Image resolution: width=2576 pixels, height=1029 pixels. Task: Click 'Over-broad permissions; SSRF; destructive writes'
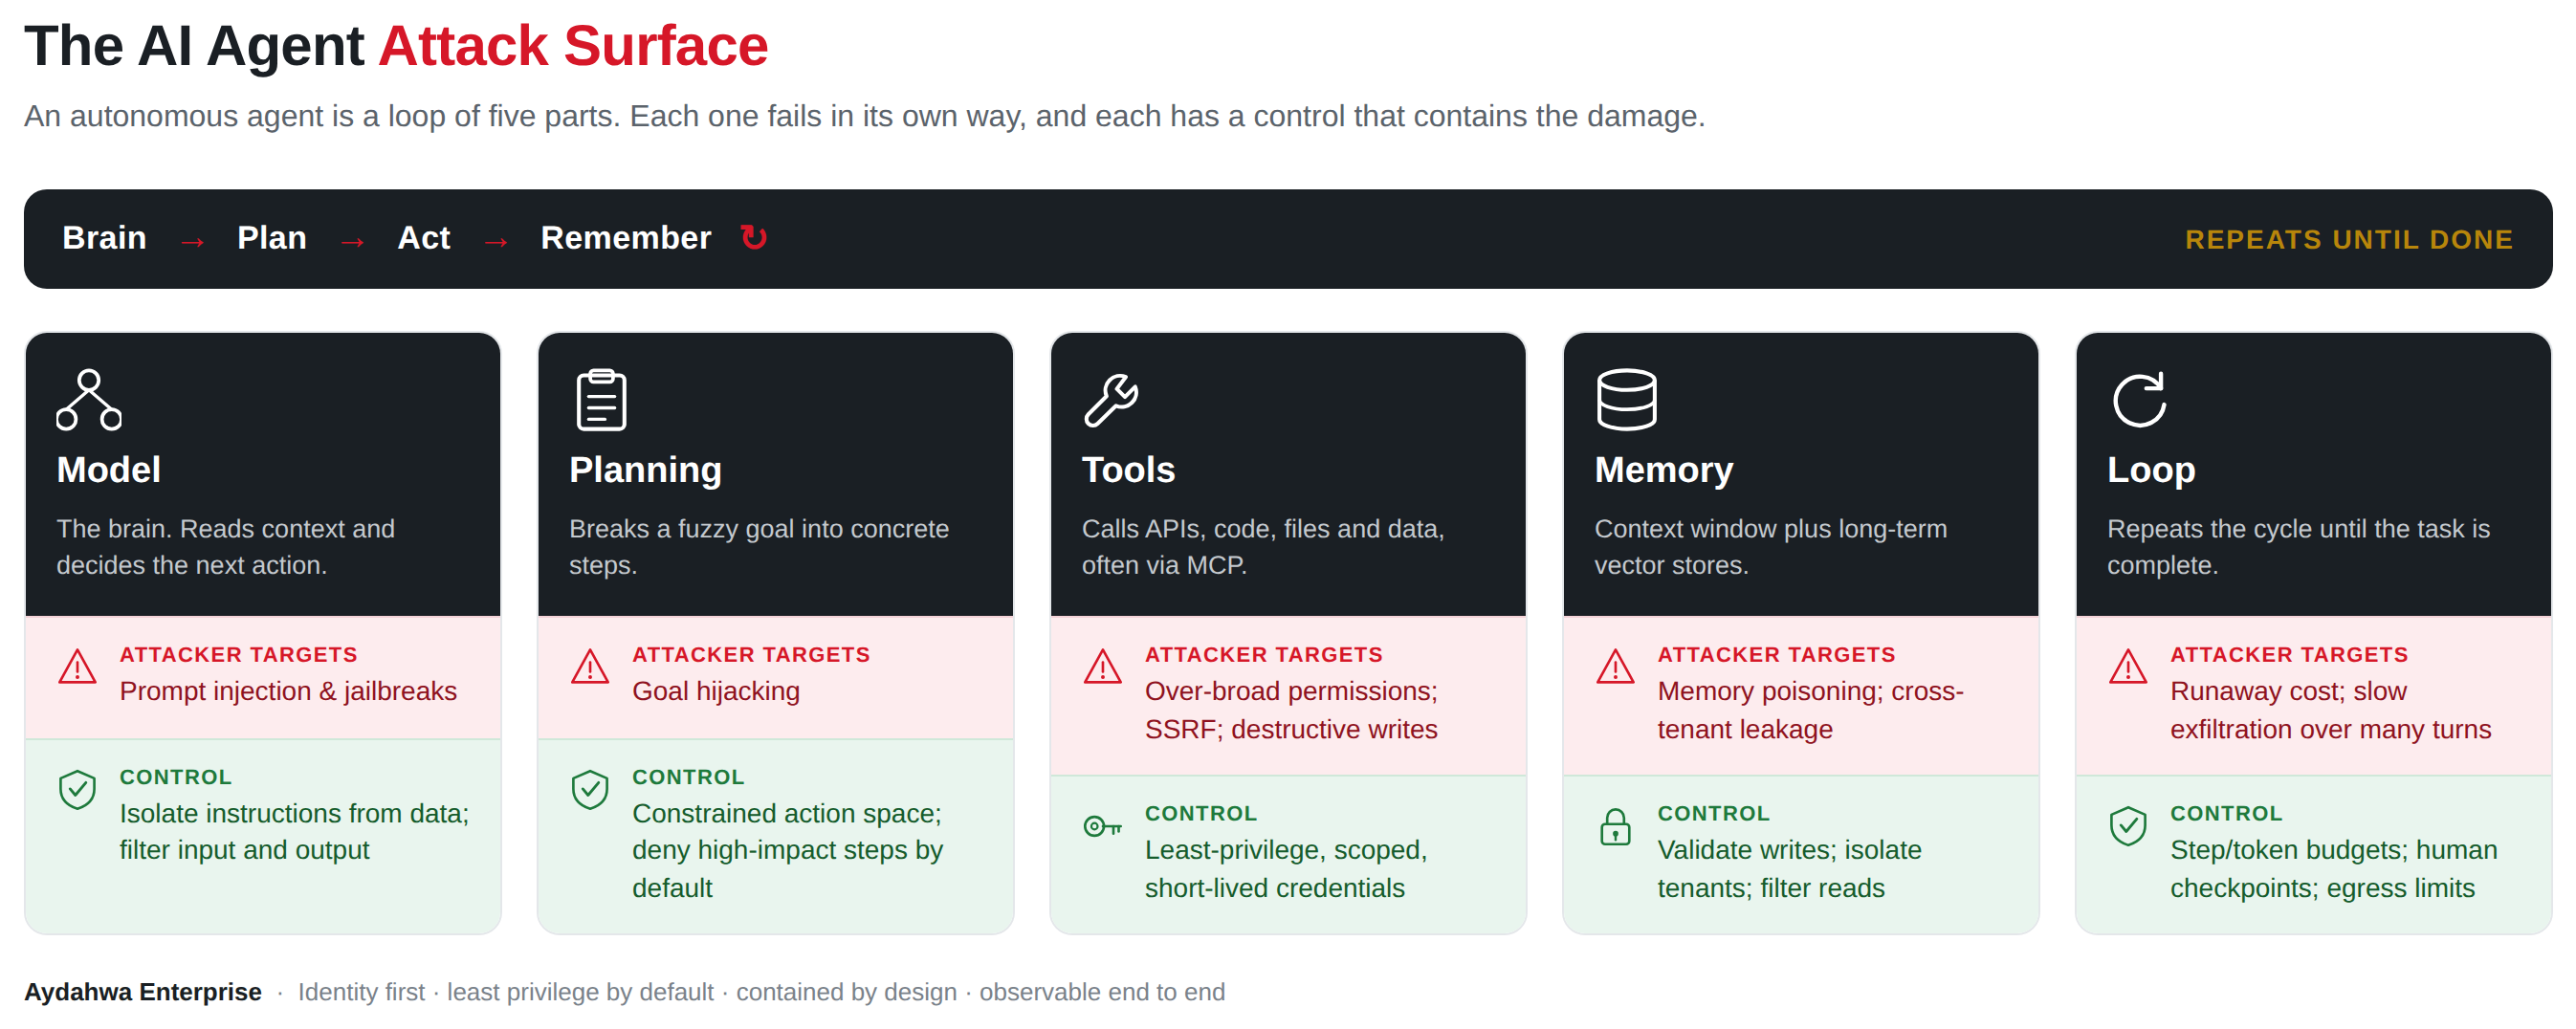(x=1291, y=710)
